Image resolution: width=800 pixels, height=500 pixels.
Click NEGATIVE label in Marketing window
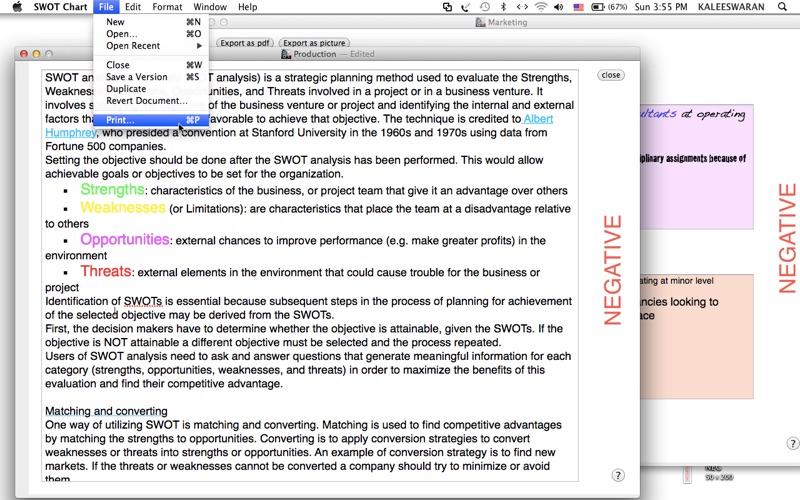click(x=787, y=238)
